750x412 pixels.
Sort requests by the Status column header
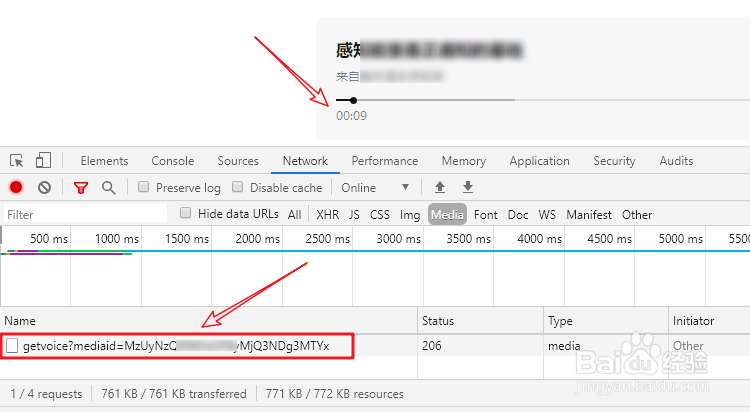(481, 321)
